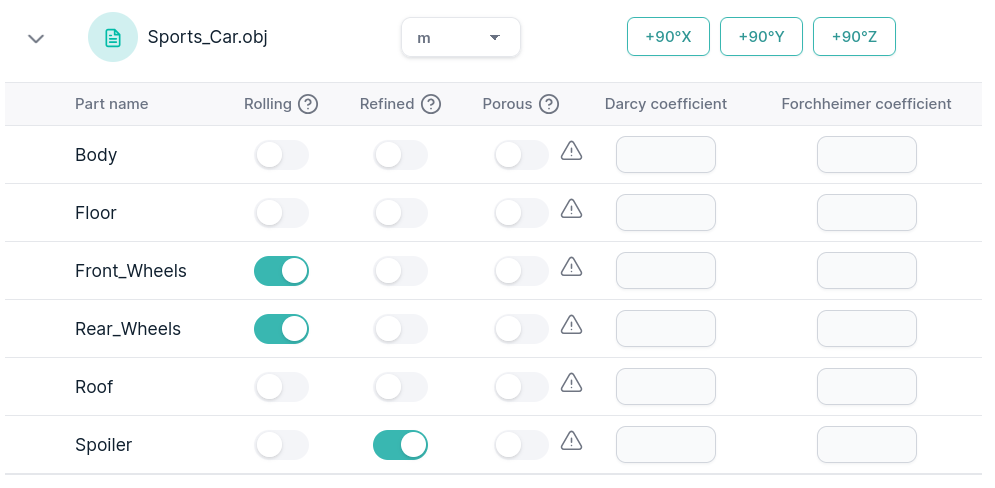Collapse the Sports_Car.obj section chevron
Viewport: 995px width, 488px height.
pos(36,38)
